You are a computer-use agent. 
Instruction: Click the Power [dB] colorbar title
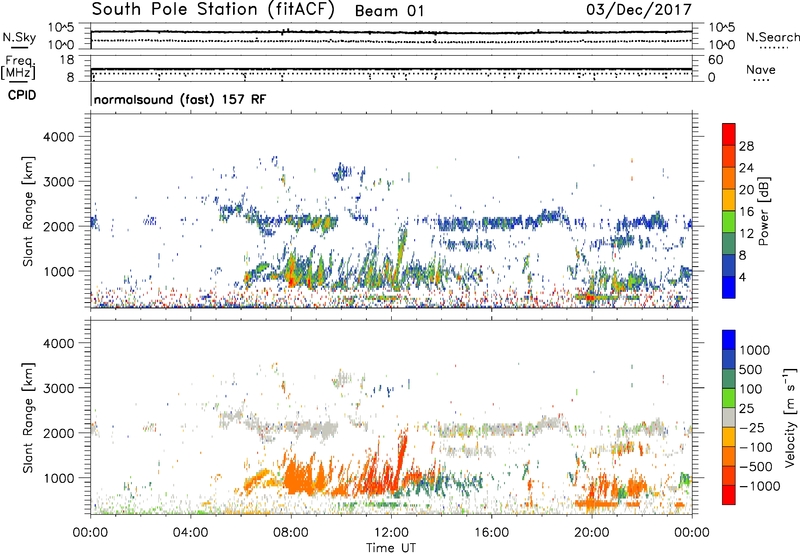click(x=764, y=211)
